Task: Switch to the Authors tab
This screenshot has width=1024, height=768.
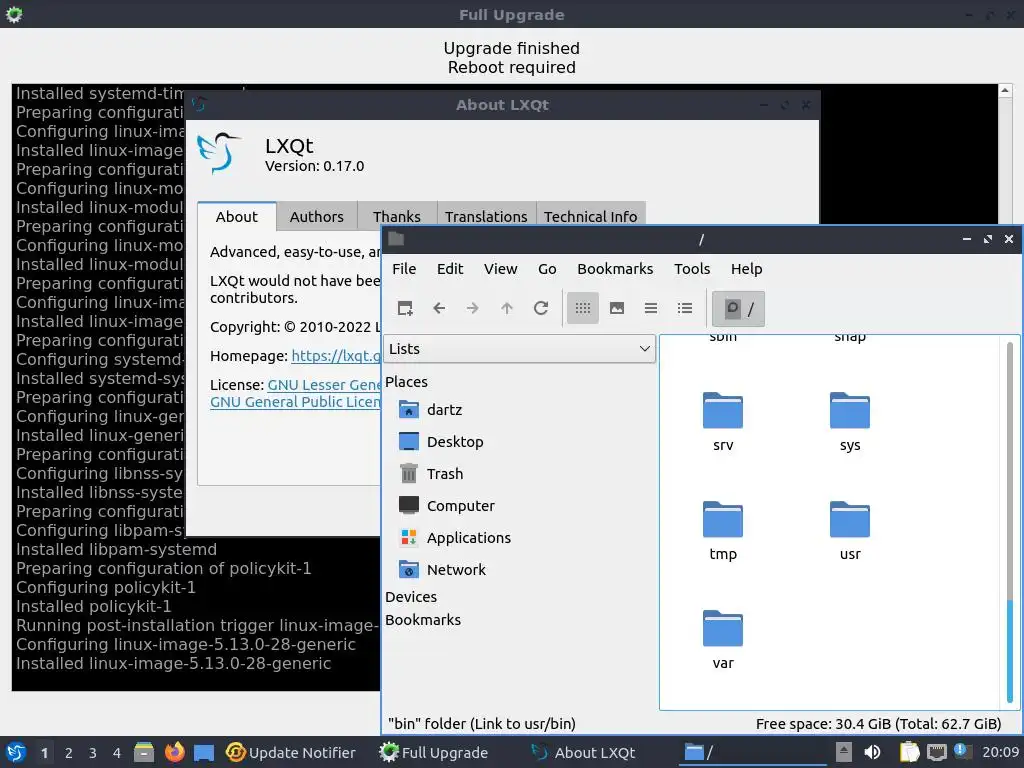Action: (317, 217)
